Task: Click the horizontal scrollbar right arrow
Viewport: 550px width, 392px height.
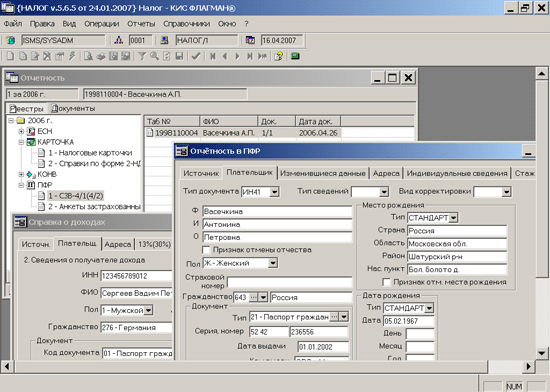Action: coord(528,367)
